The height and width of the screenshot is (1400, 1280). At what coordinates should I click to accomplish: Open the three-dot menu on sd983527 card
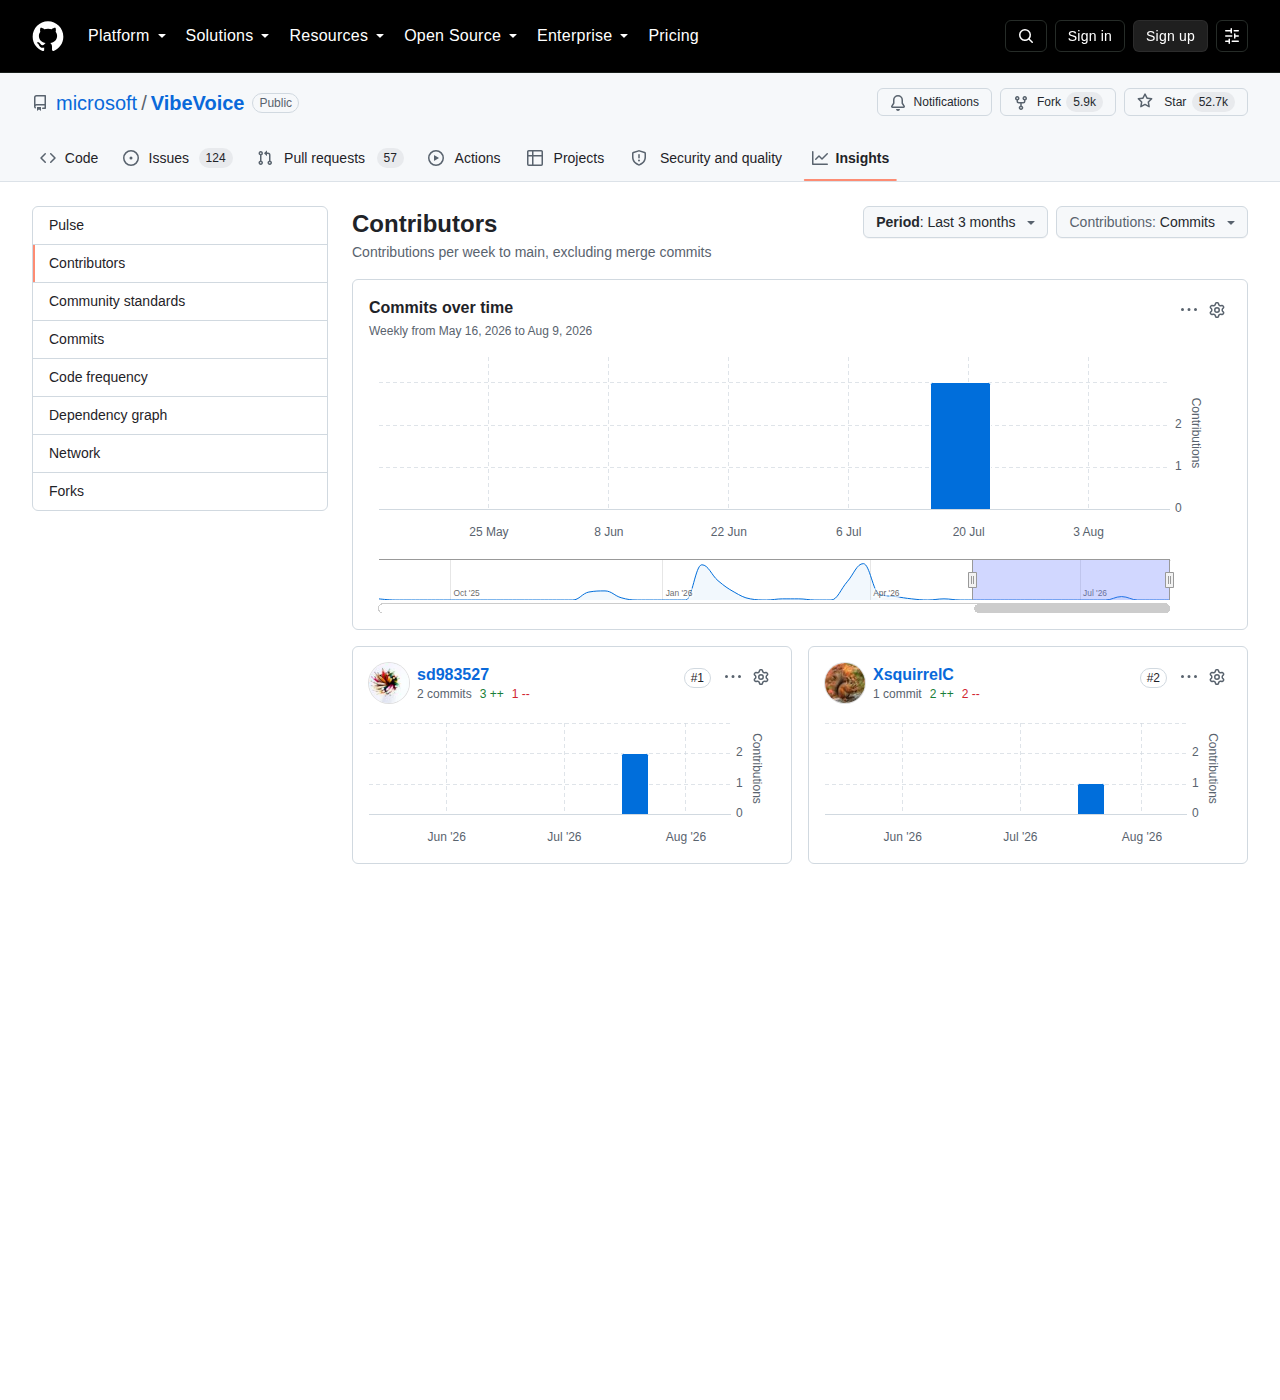(x=733, y=677)
